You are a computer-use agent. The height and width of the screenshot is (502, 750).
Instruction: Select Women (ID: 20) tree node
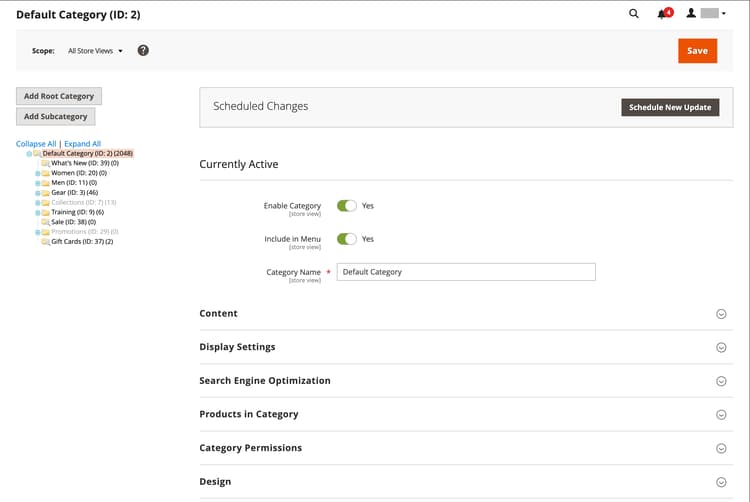click(x=79, y=173)
